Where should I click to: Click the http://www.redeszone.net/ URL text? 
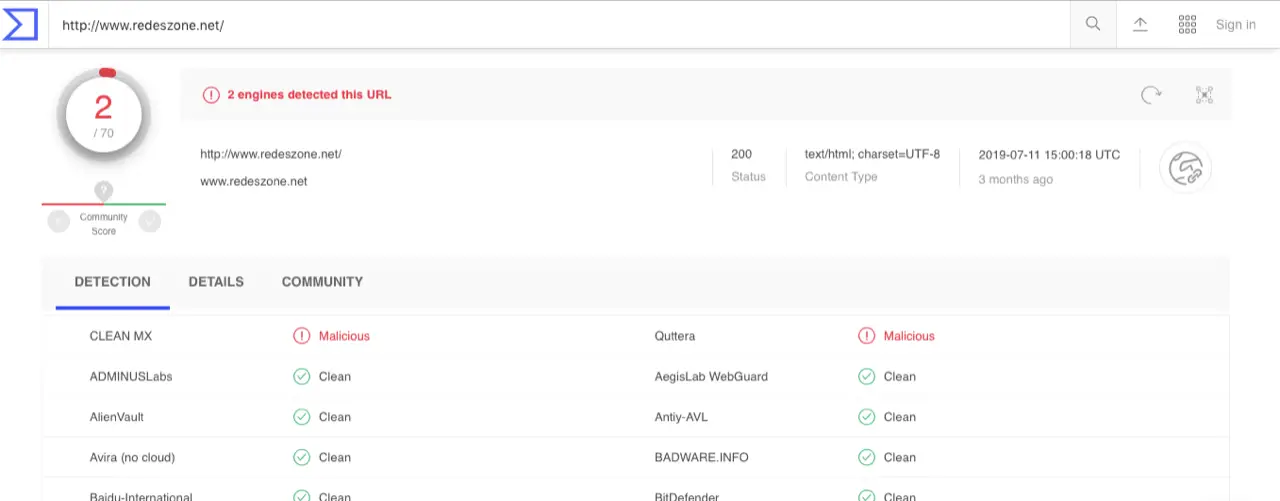(x=271, y=154)
